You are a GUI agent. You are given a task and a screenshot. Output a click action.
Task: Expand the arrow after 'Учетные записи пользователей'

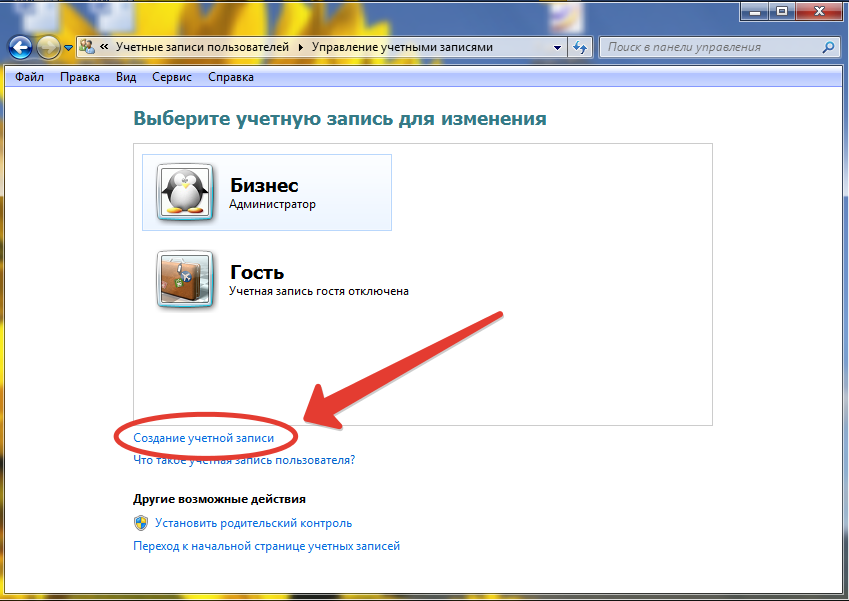301,48
